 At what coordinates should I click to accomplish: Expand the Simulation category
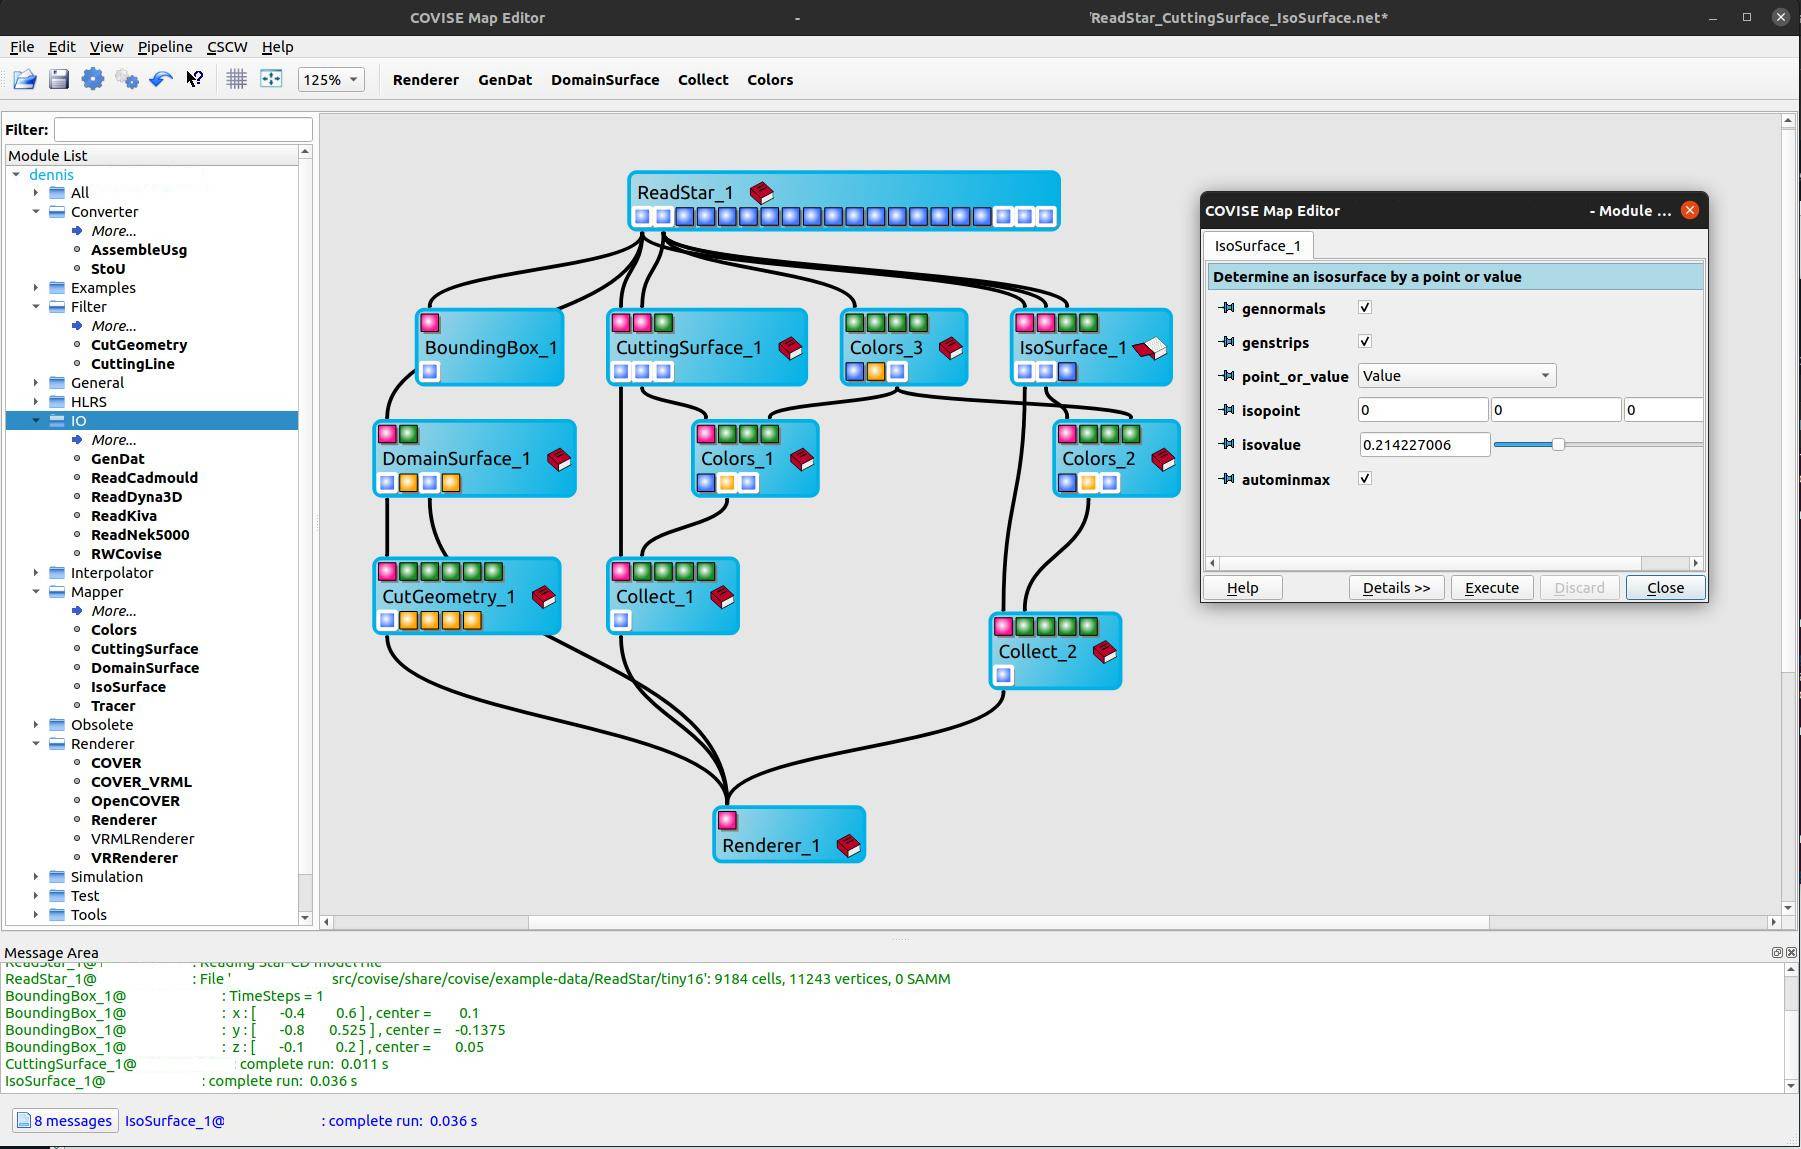point(36,877)
